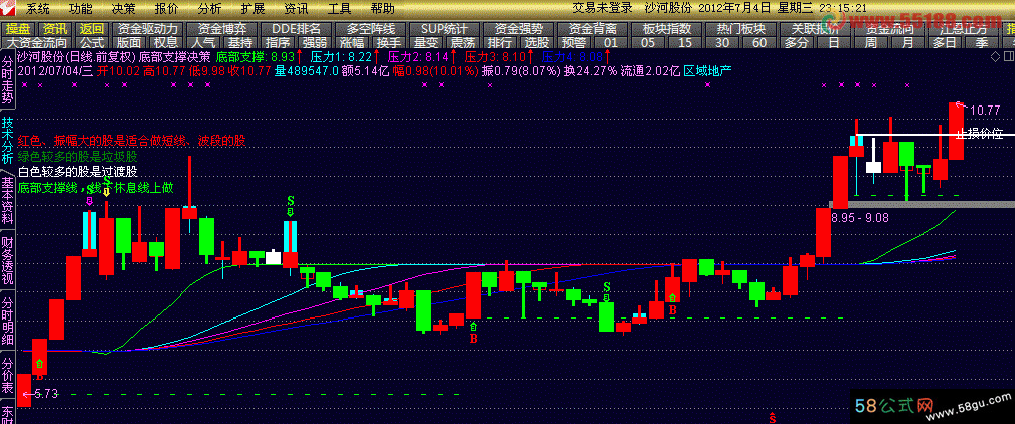1015x424 pixels.
Task: Click the red app logo icon
Action: (x=10, y=8)
